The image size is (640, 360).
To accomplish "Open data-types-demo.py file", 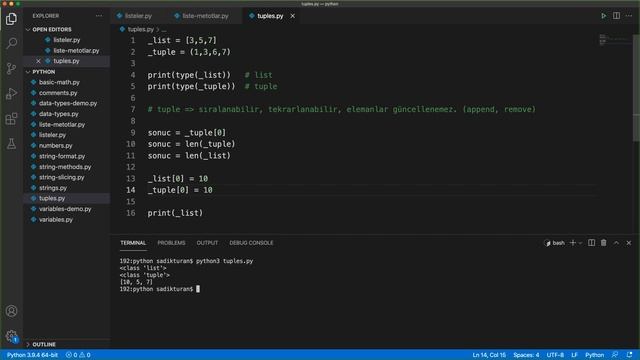I will pyautogui.click(x=68, y=104).
